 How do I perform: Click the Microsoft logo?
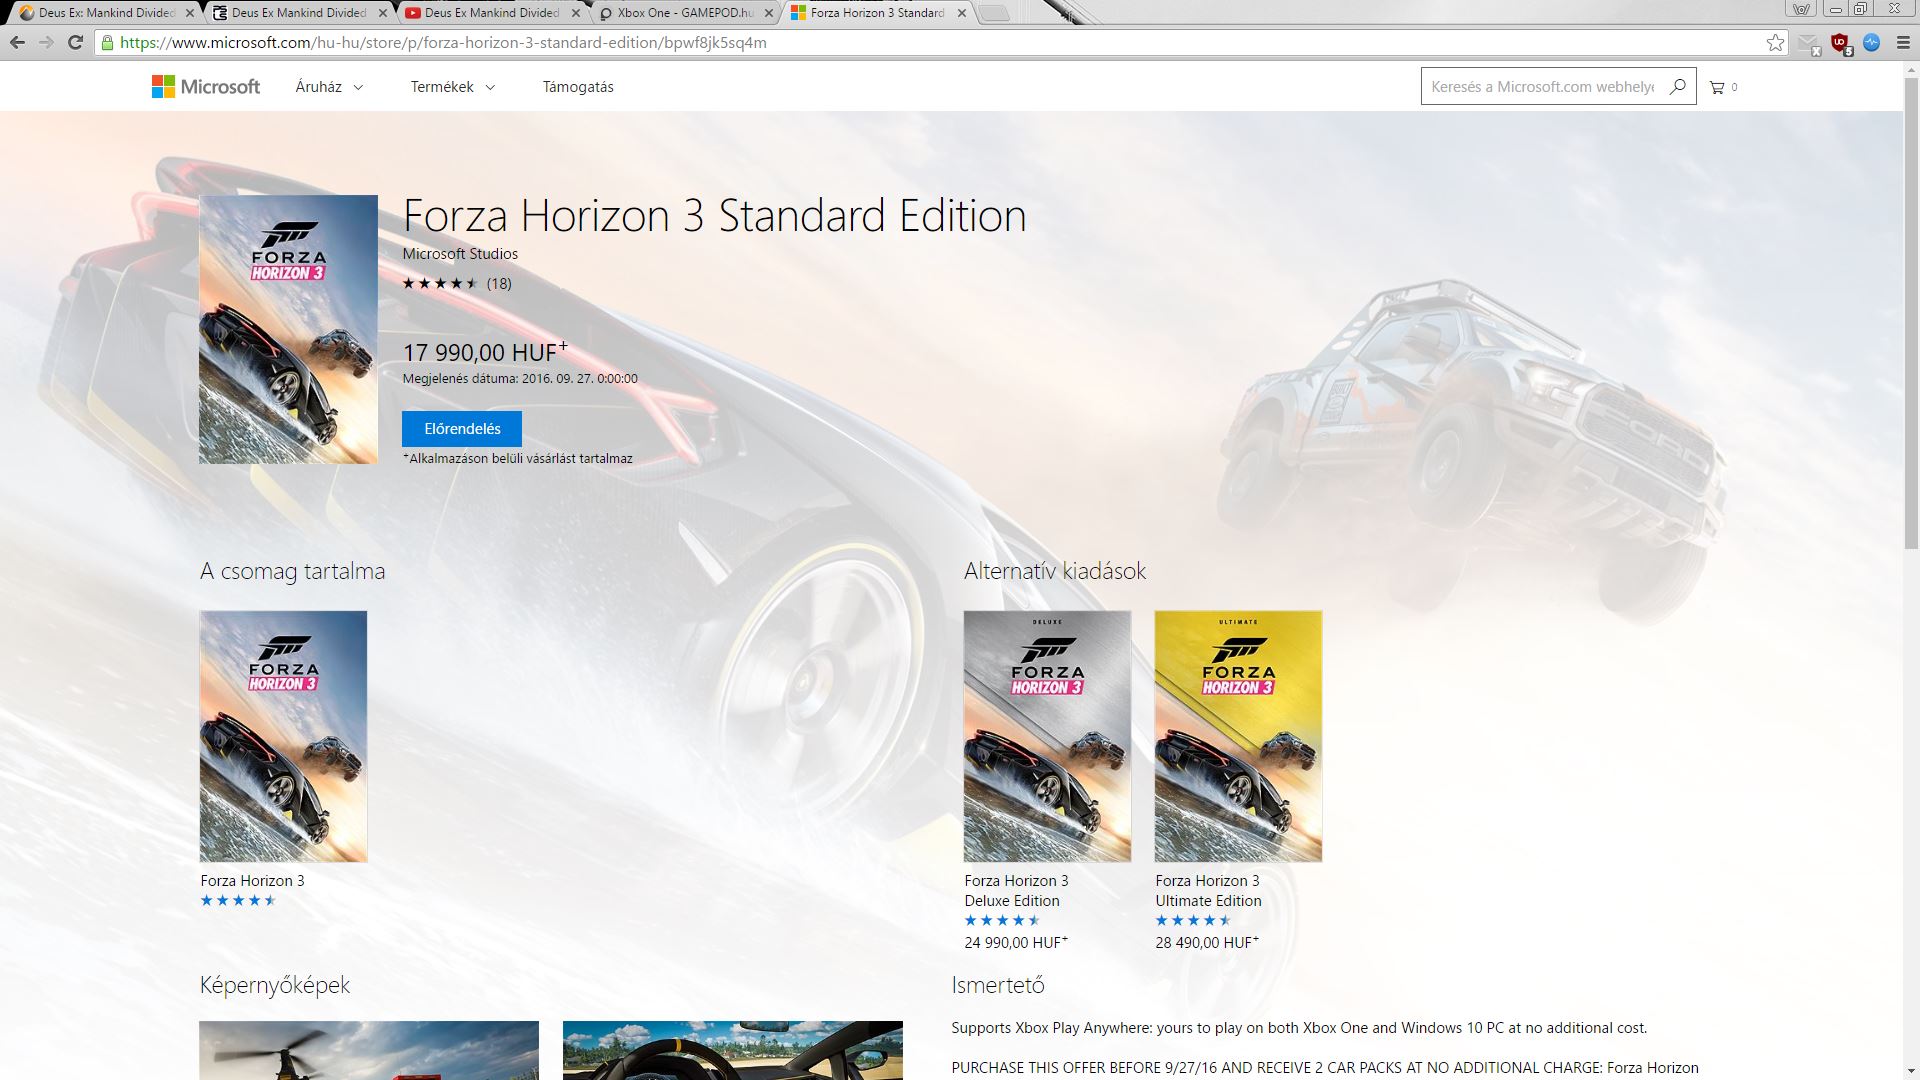(x=206, y=87)
